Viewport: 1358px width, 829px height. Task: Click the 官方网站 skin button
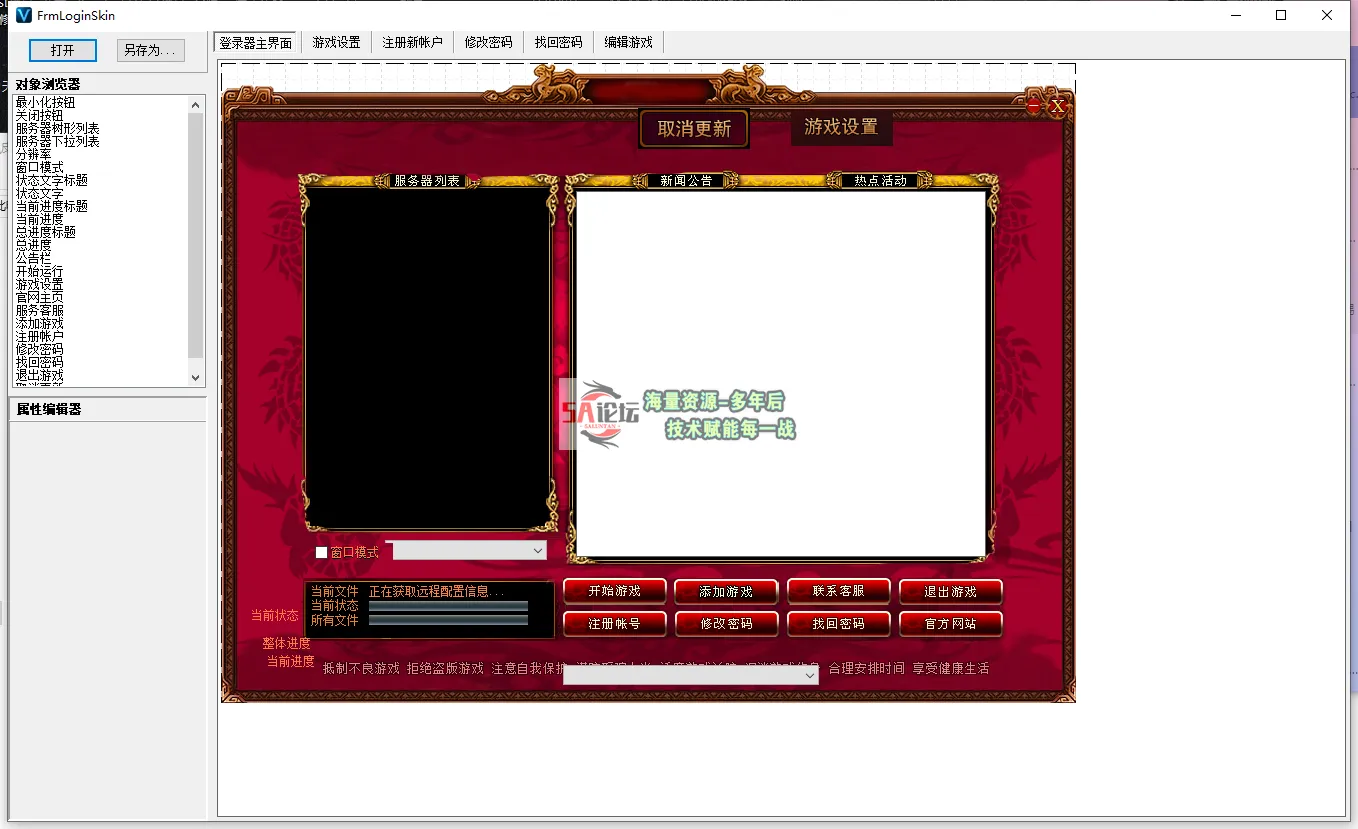point(951,624)
